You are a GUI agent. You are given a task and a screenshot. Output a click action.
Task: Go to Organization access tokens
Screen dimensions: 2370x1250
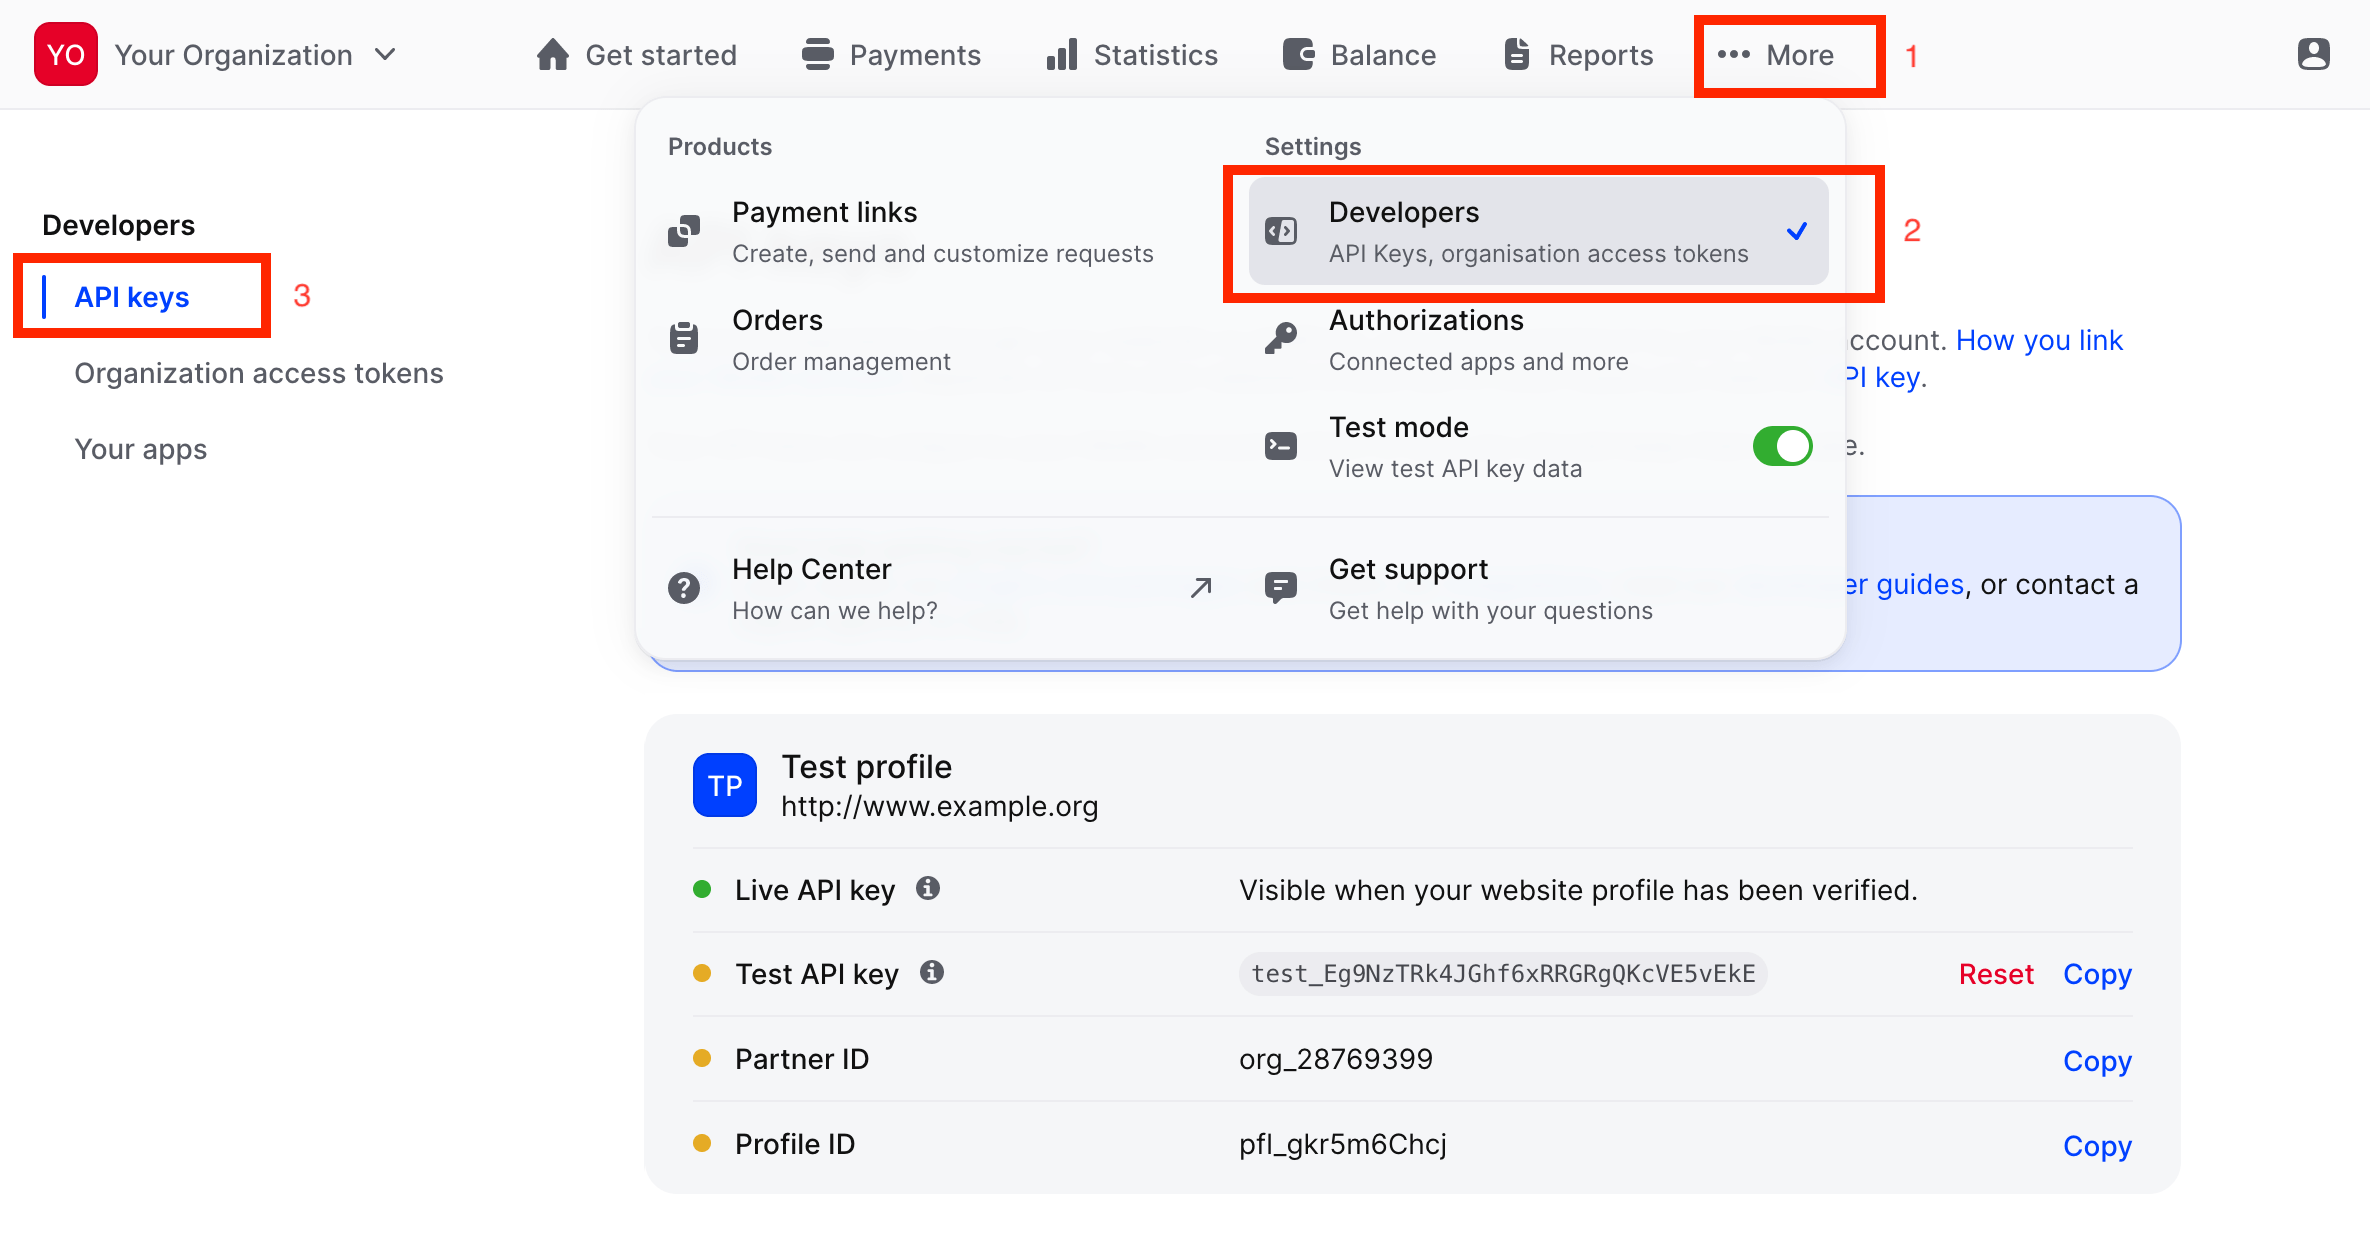pos(258,373)
